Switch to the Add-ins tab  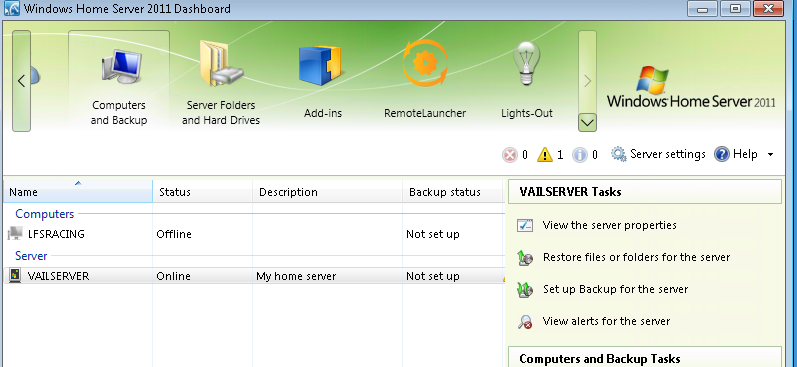(323, 81)
